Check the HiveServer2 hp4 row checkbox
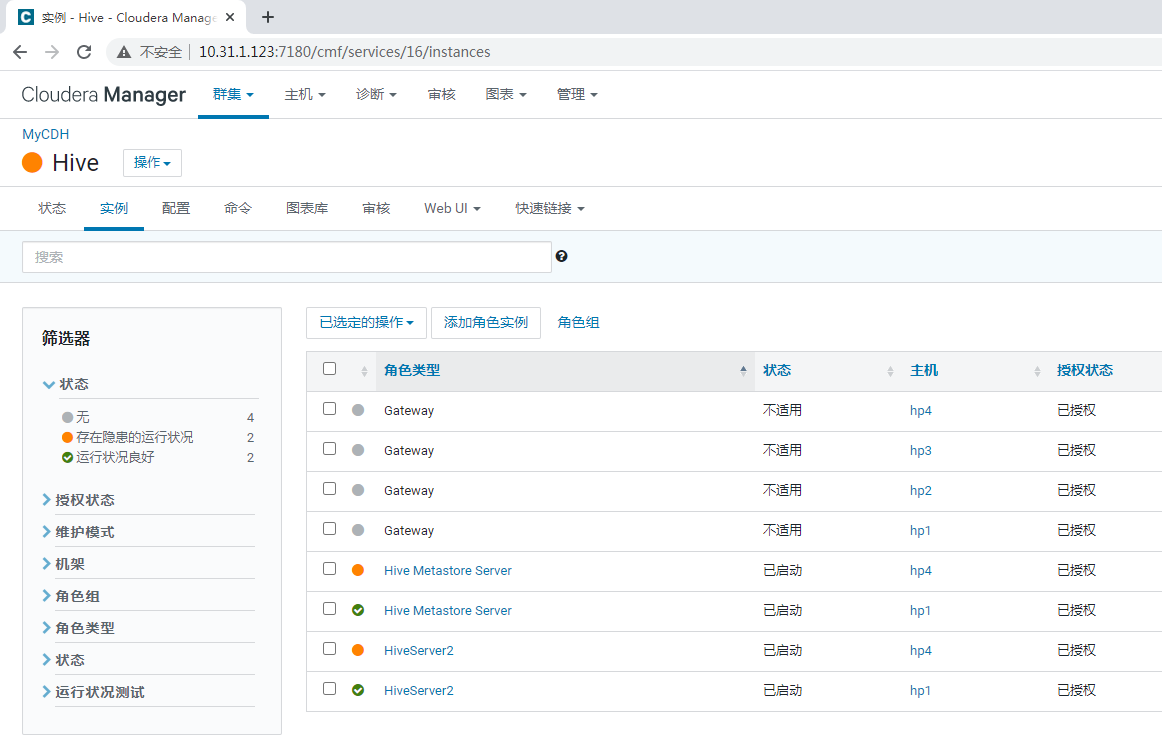This screenshot has height=738, width=1162. pos(330,648)
